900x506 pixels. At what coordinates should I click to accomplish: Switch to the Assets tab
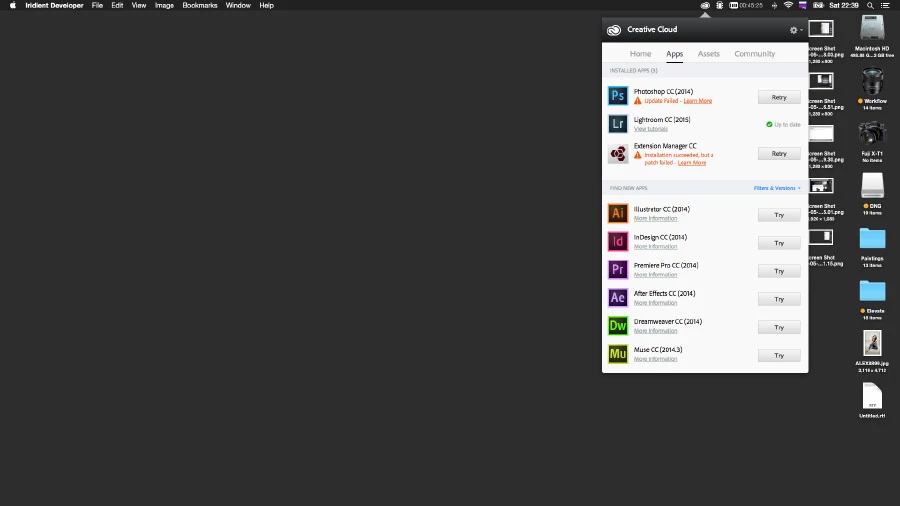pos(708,53)
